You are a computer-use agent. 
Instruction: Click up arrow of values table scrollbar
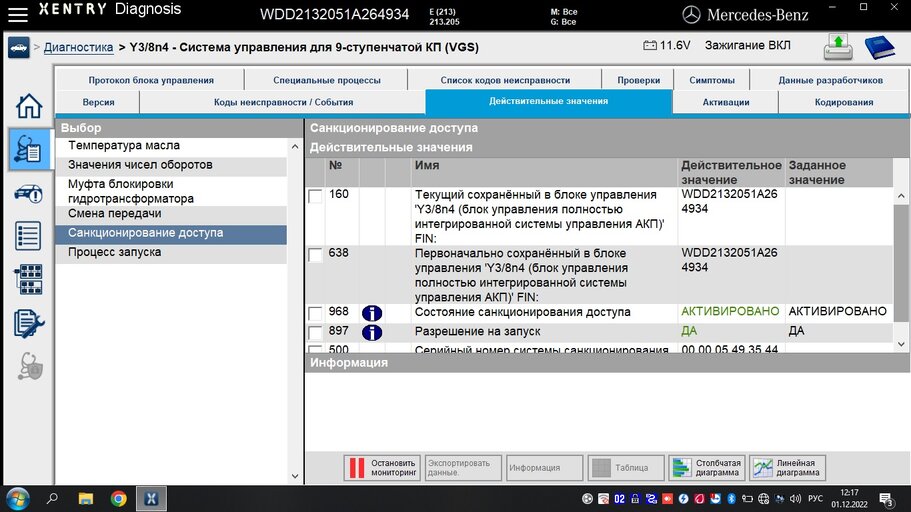[x=901, y=196]
